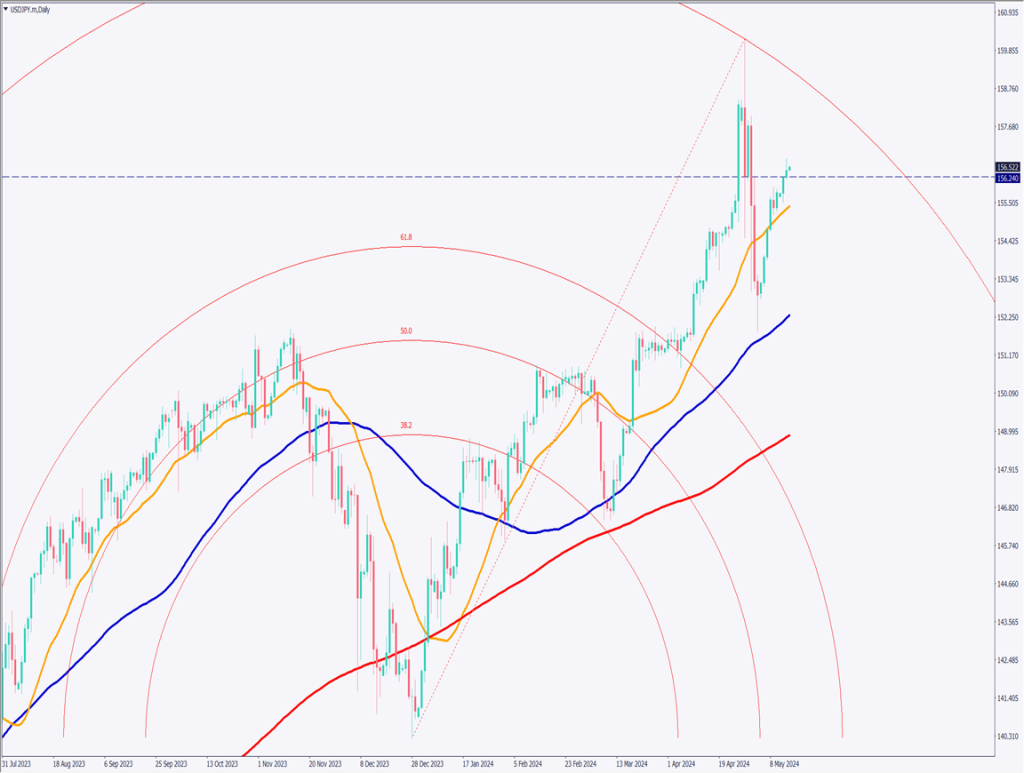
Task: Click the 18 Aug 2023 date label
Action: (71, 763)
